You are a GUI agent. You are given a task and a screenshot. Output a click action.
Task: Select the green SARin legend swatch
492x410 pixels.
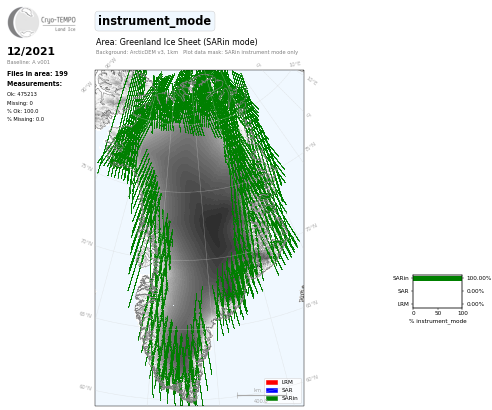tap(272, 398)
